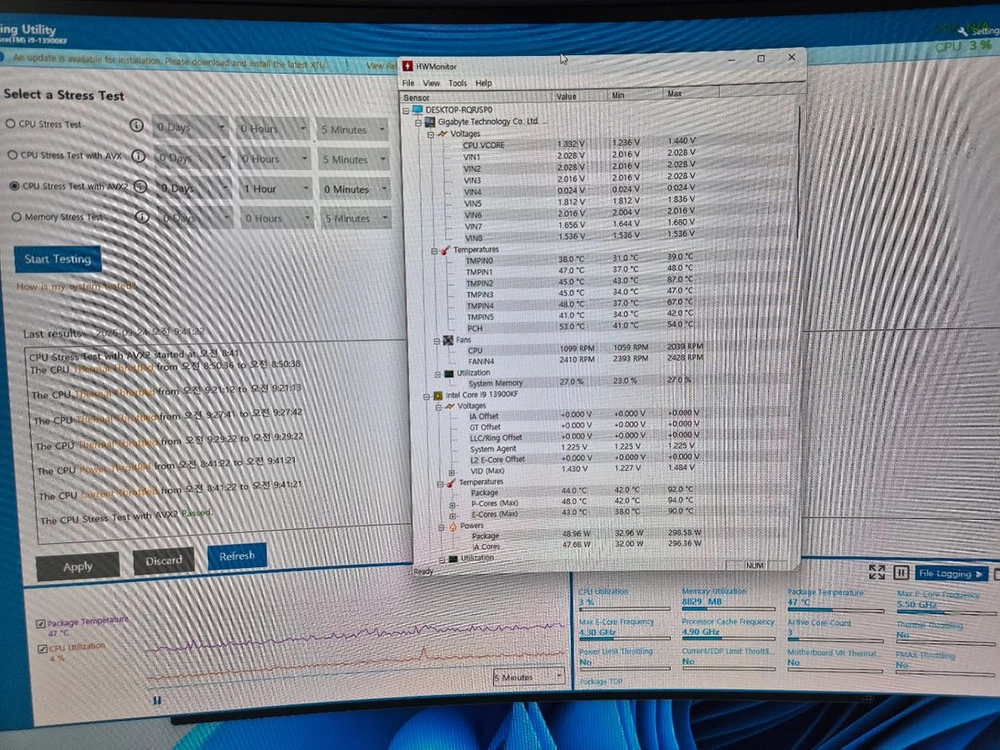Screen dimensions: 1000x750
Task: Collapse the Gigabyte Technology Co. Ltd. node
Action: (x=418, y=122)
